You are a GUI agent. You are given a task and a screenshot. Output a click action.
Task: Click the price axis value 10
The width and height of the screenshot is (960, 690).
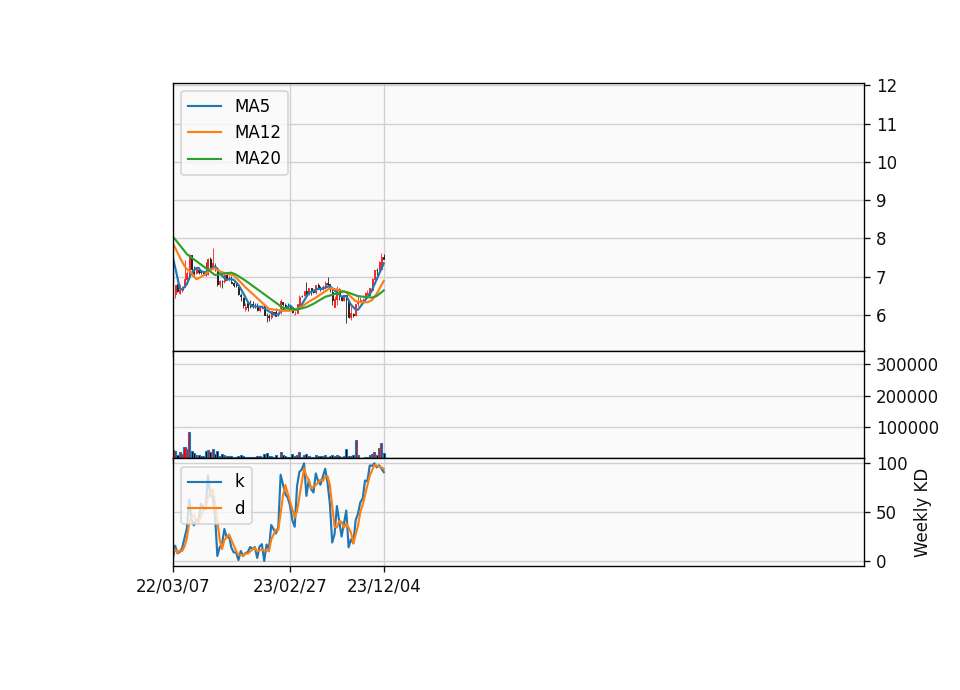click(x=887, y=163)
